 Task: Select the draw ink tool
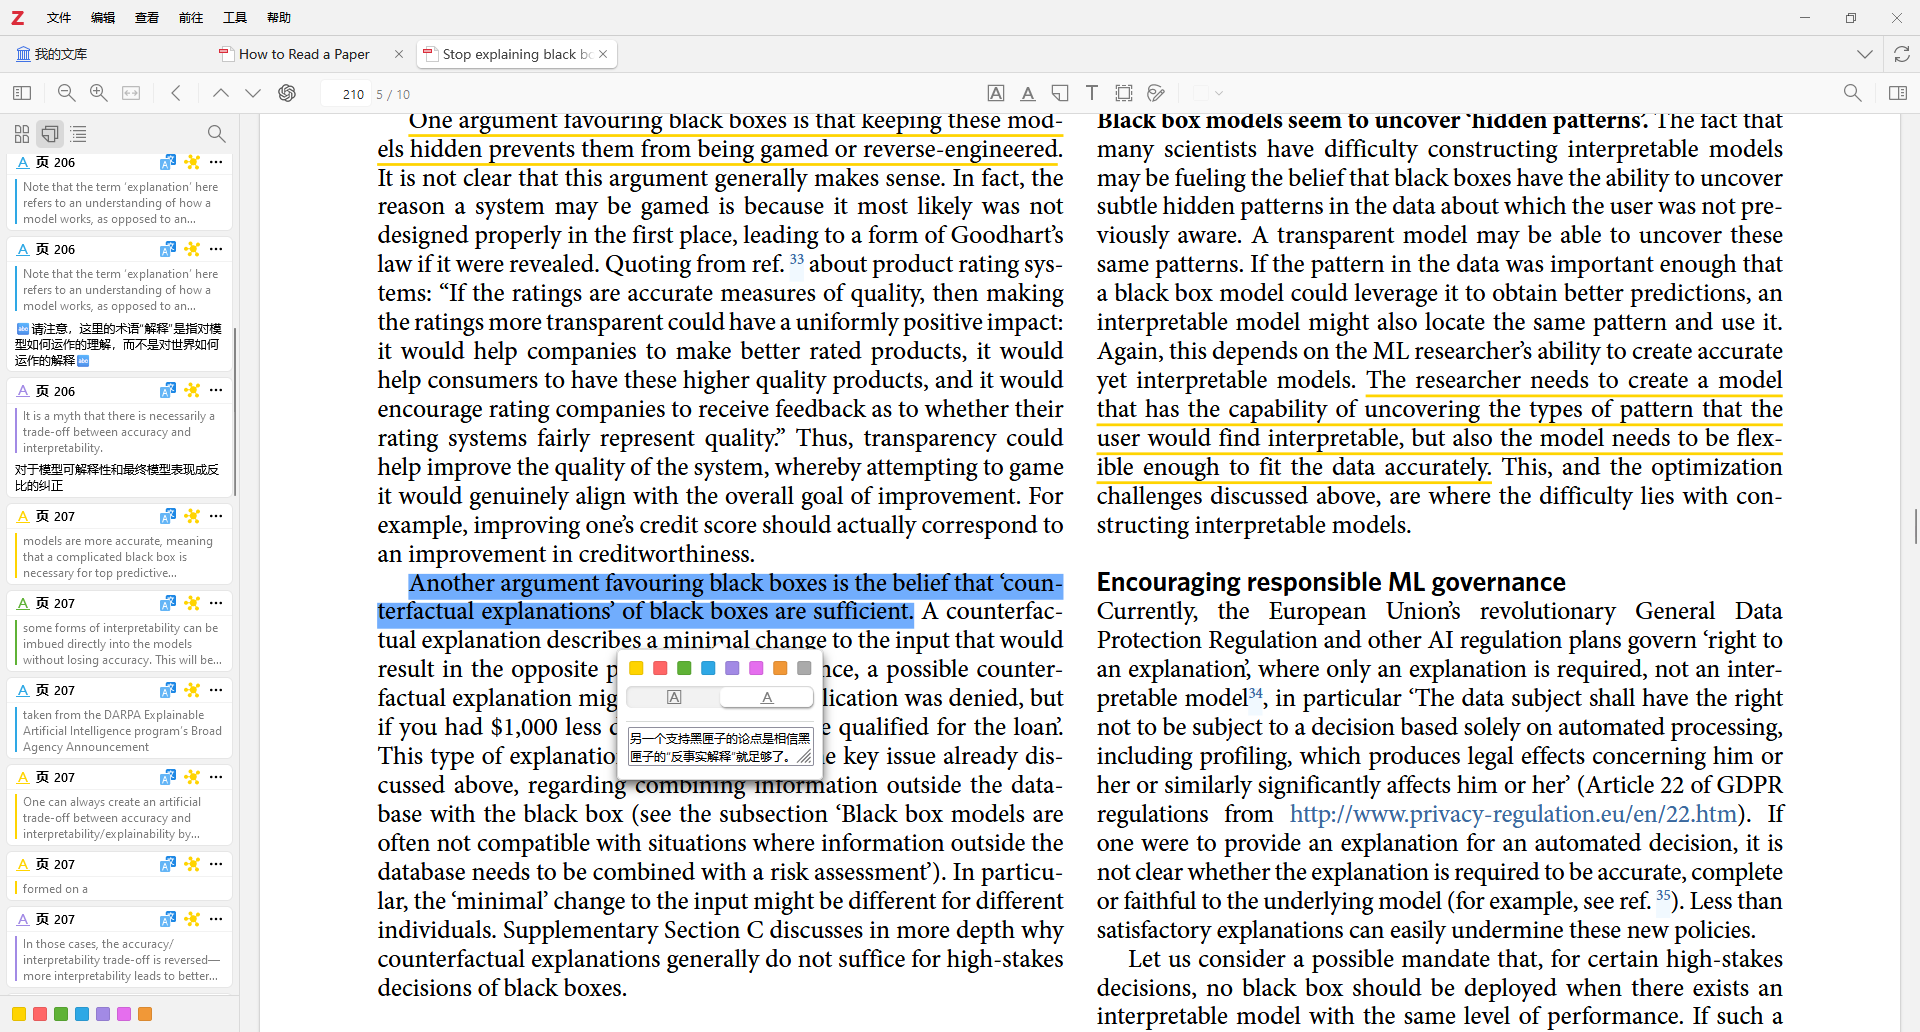(1156, 93)
